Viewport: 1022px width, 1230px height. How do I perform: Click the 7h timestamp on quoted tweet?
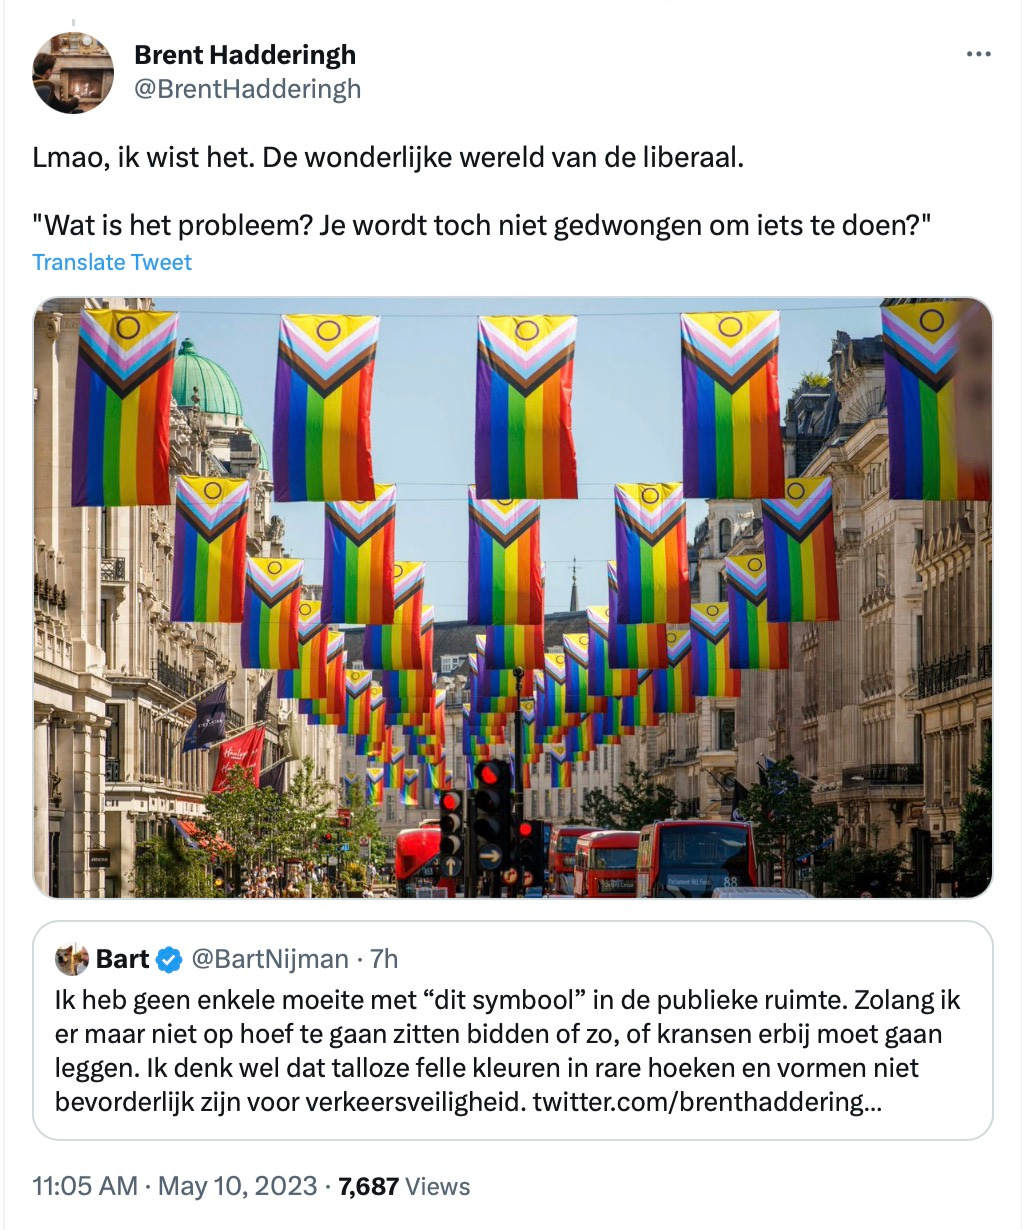pyautogui.click(x=384, y=959)
